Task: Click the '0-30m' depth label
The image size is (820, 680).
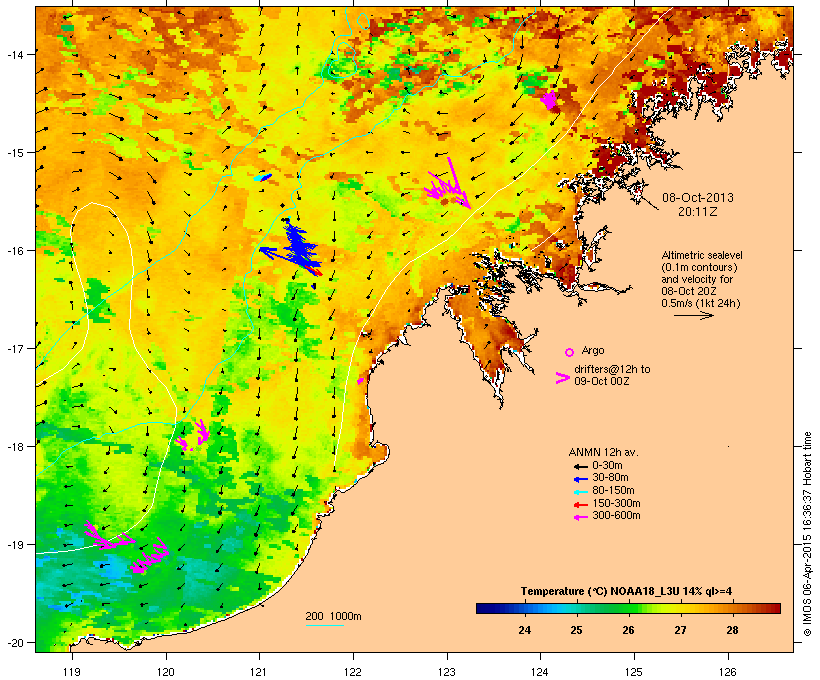Action: pos(607,466)
